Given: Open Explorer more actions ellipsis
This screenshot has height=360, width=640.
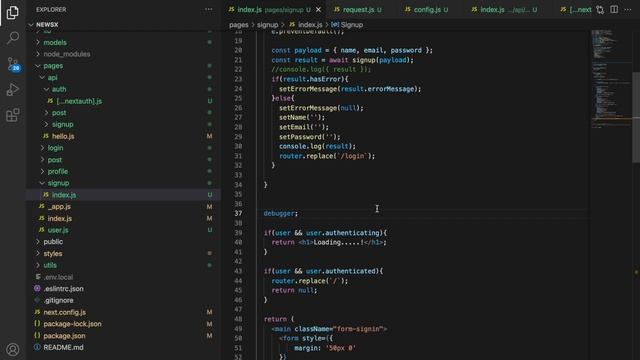Looking at the screenshot, I should 209,9.
